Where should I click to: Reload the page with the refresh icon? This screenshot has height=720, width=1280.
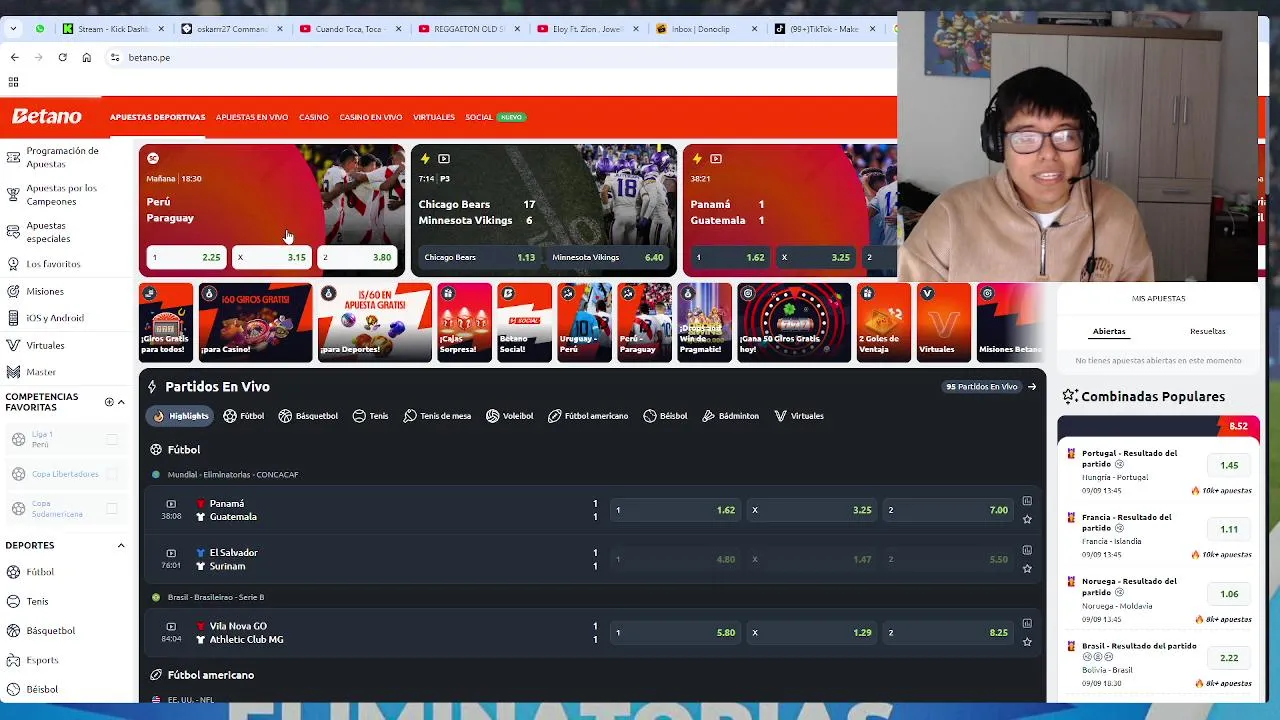coord(62,57)
